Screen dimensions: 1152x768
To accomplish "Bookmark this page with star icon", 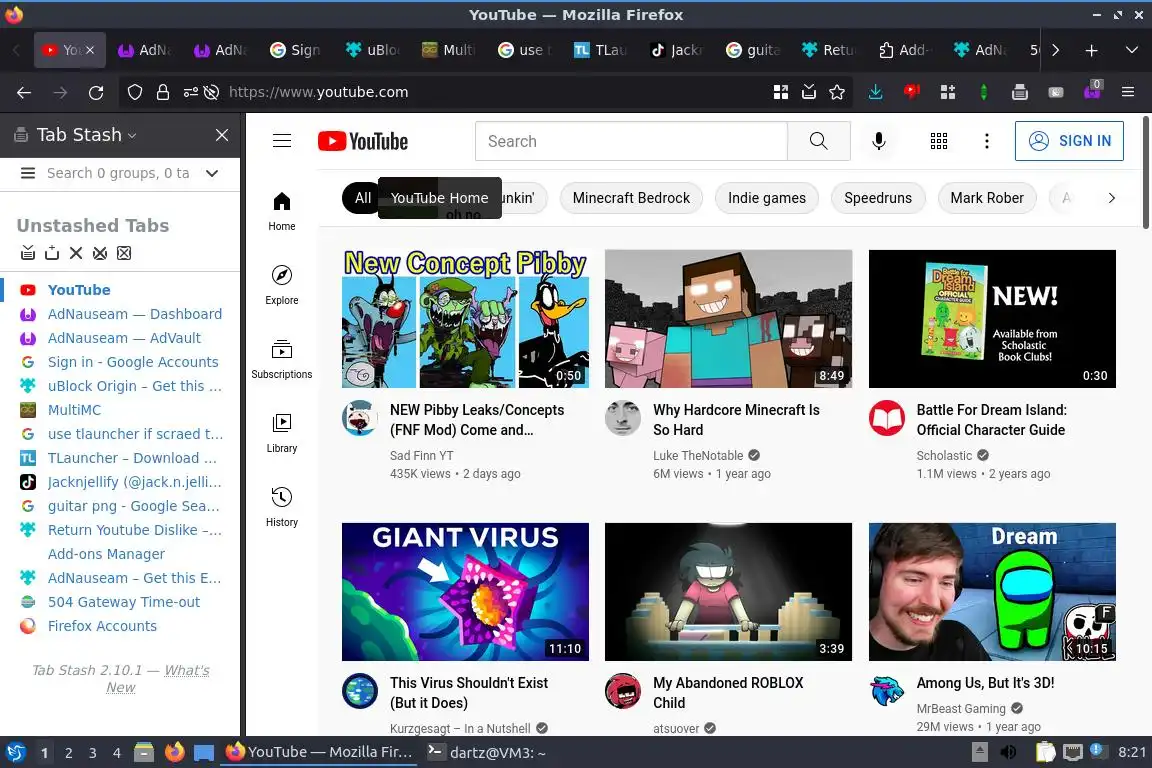I will (837, 93).
